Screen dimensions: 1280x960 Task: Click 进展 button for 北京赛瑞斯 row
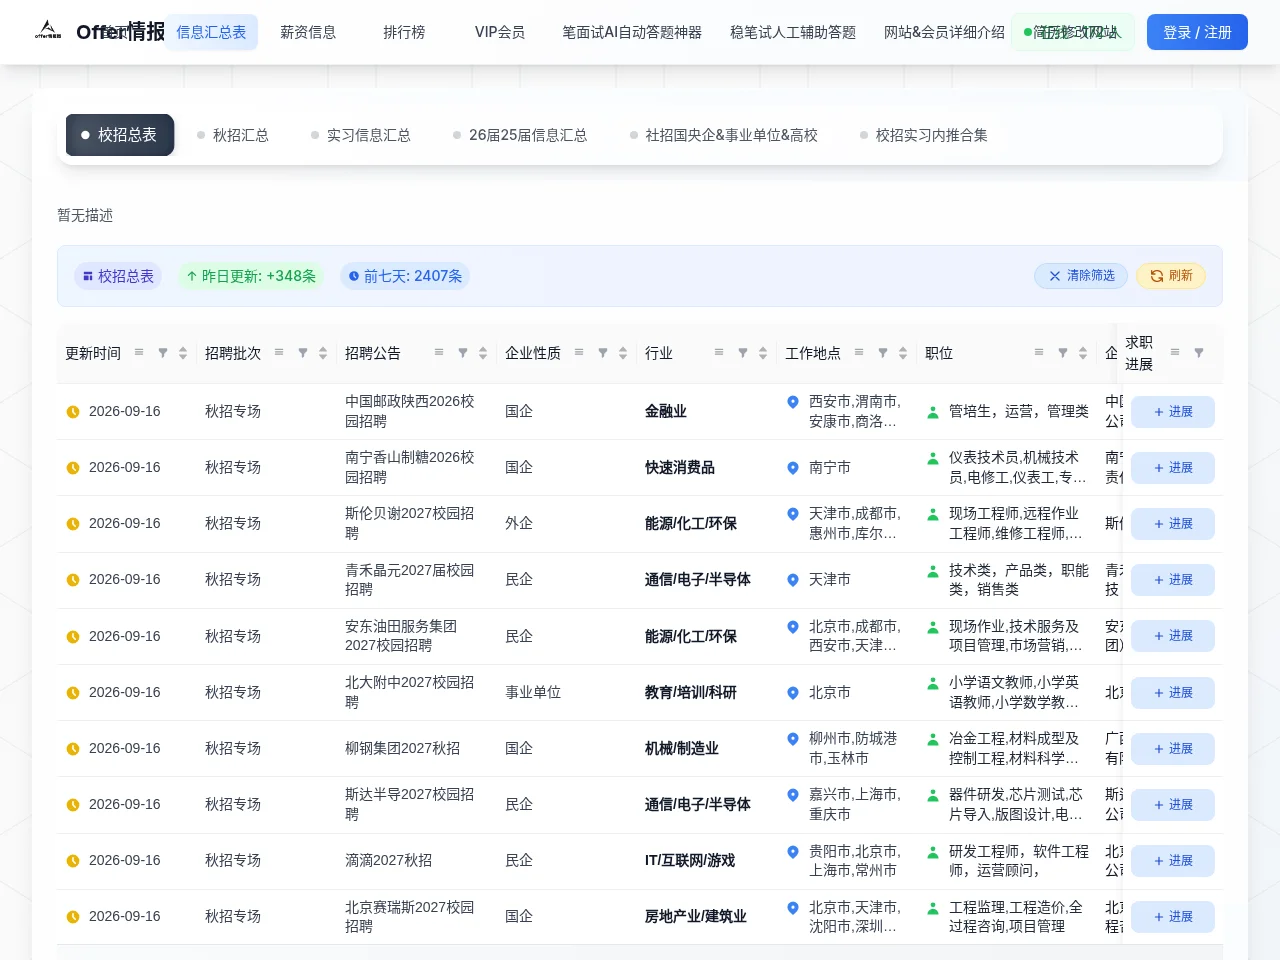[1173, 917]
